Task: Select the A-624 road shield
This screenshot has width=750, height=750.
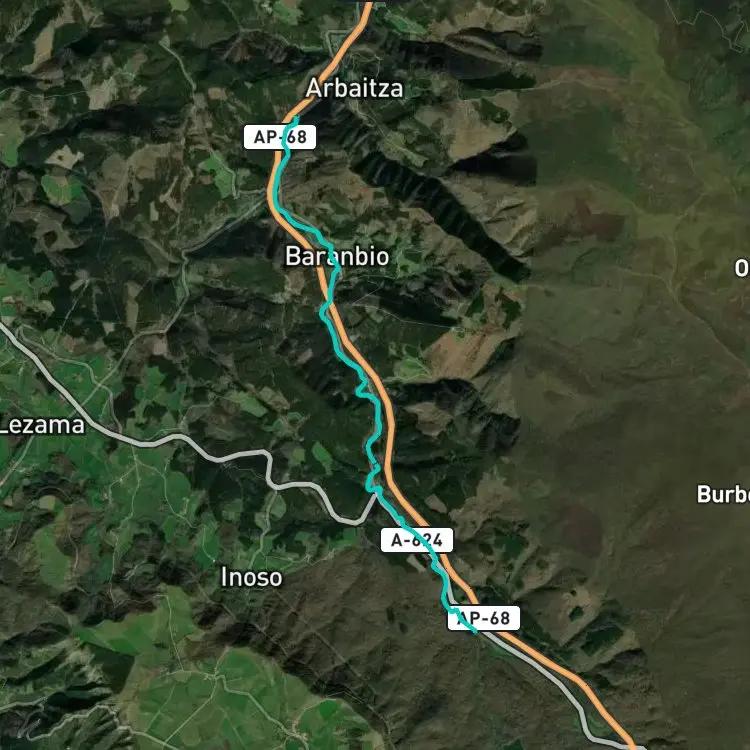Action: (417, 540)
